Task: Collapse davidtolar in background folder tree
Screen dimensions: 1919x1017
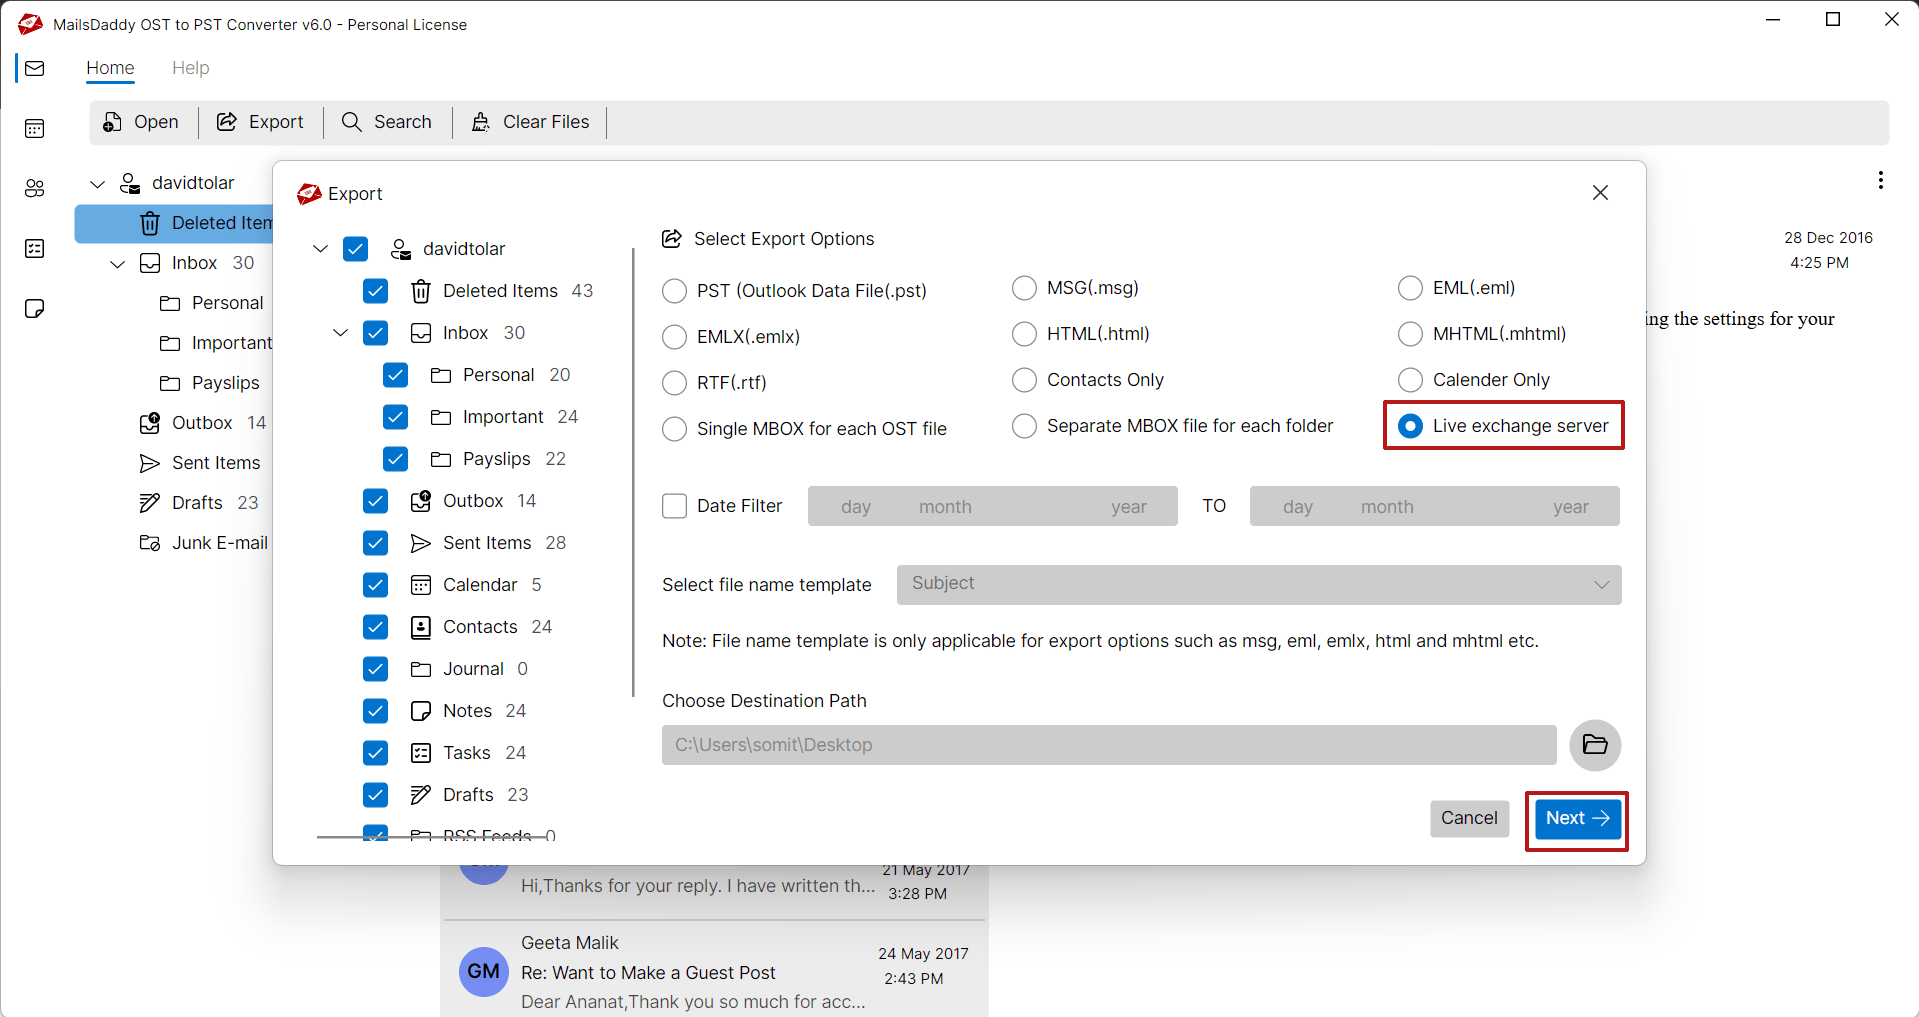Action: 98,184
